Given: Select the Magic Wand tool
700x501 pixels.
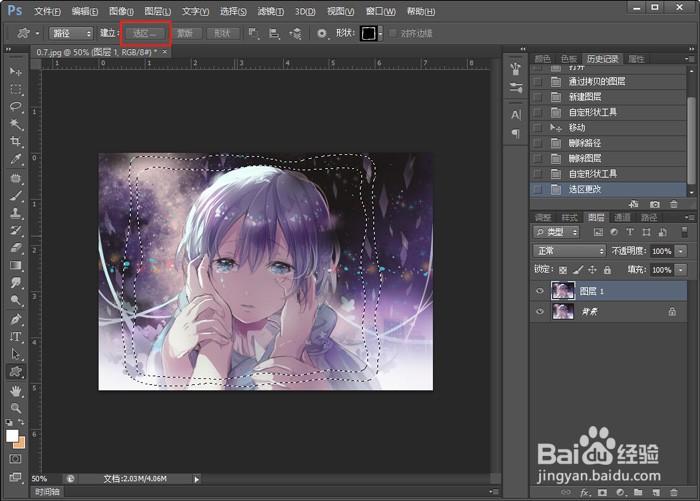Looking at the screenshot, I should coord(16,124).
